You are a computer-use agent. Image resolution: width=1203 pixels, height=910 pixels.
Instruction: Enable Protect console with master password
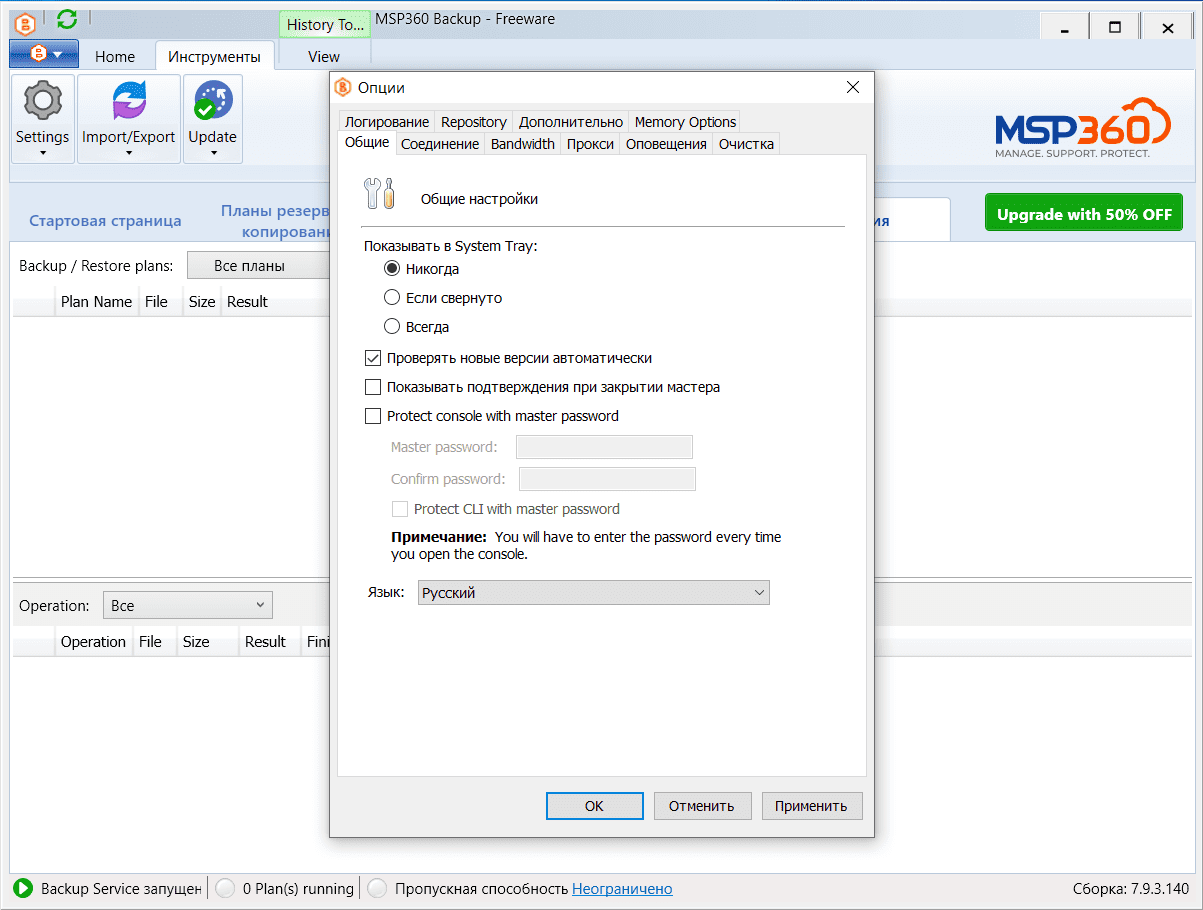373,416
